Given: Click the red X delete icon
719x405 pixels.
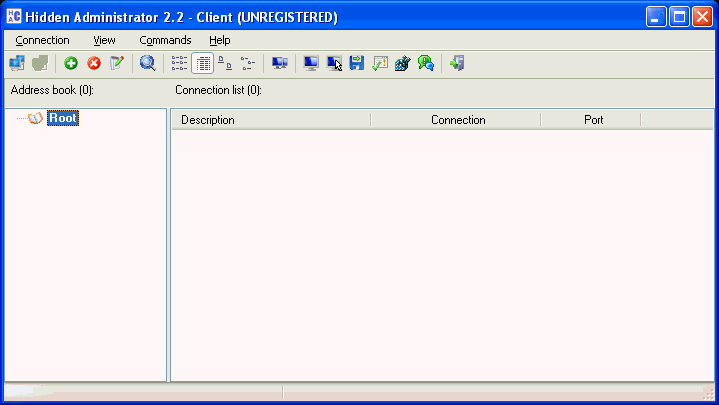Looking at the screenshot, I should [x=94, y=63].
